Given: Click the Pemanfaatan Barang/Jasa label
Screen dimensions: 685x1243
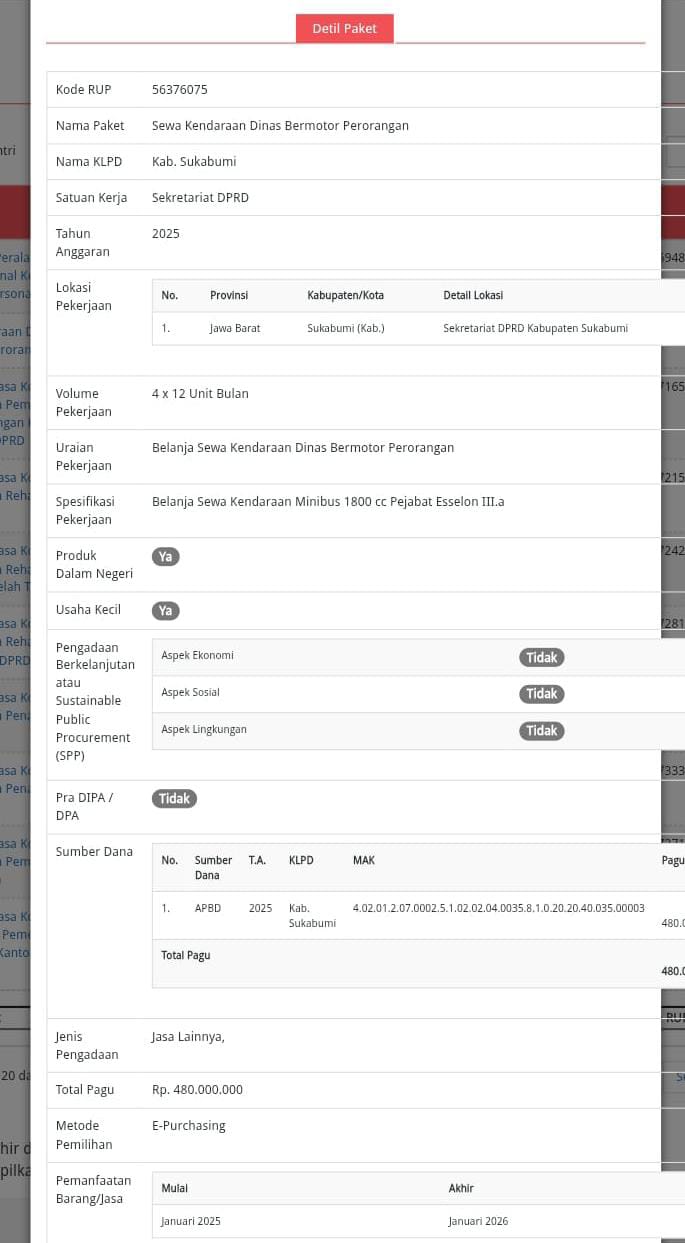Looking at the screenshot, I should [x=93, y=1189].
